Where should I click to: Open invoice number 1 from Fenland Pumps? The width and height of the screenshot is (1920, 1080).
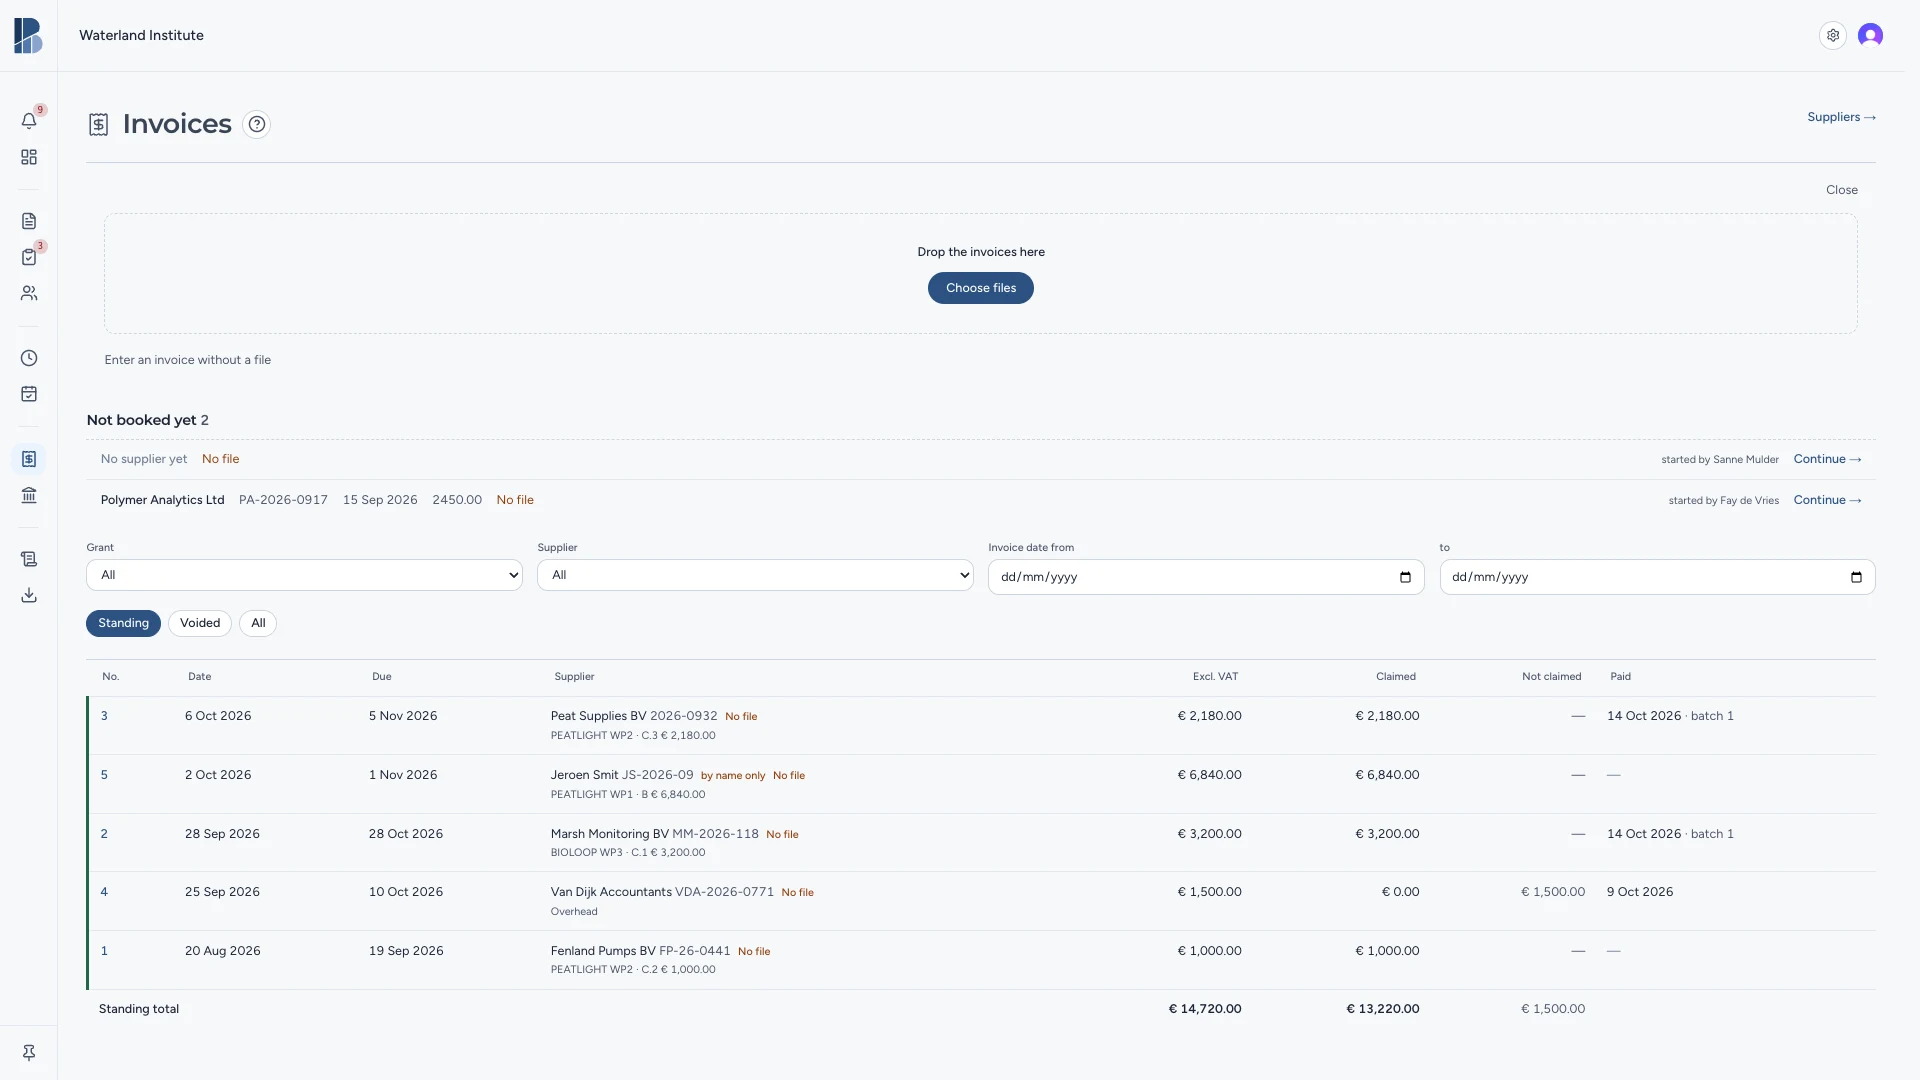pos(104,951)
